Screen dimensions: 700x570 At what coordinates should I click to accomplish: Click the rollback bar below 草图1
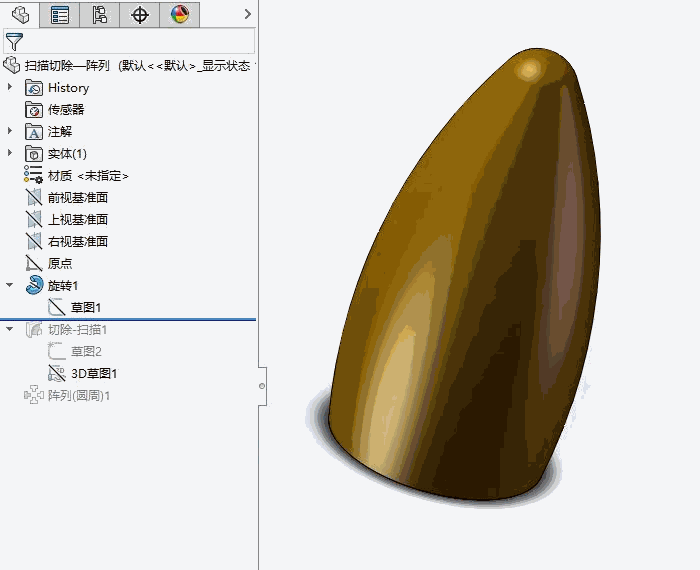coord(128,320)
